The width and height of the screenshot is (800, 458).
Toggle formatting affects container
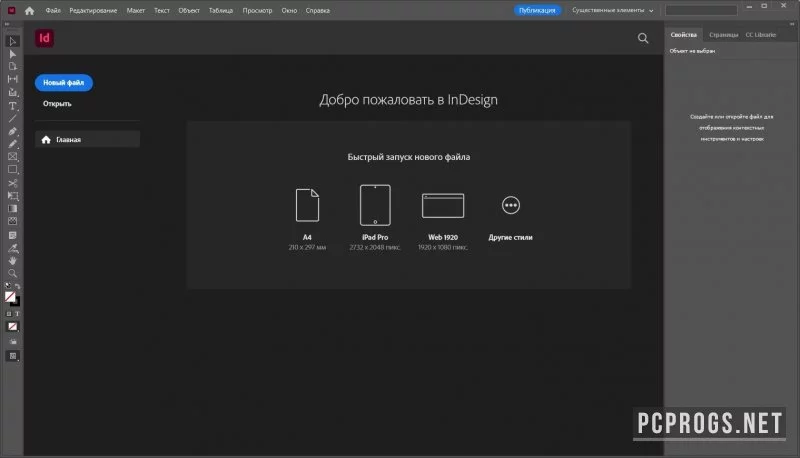(9, 314)
